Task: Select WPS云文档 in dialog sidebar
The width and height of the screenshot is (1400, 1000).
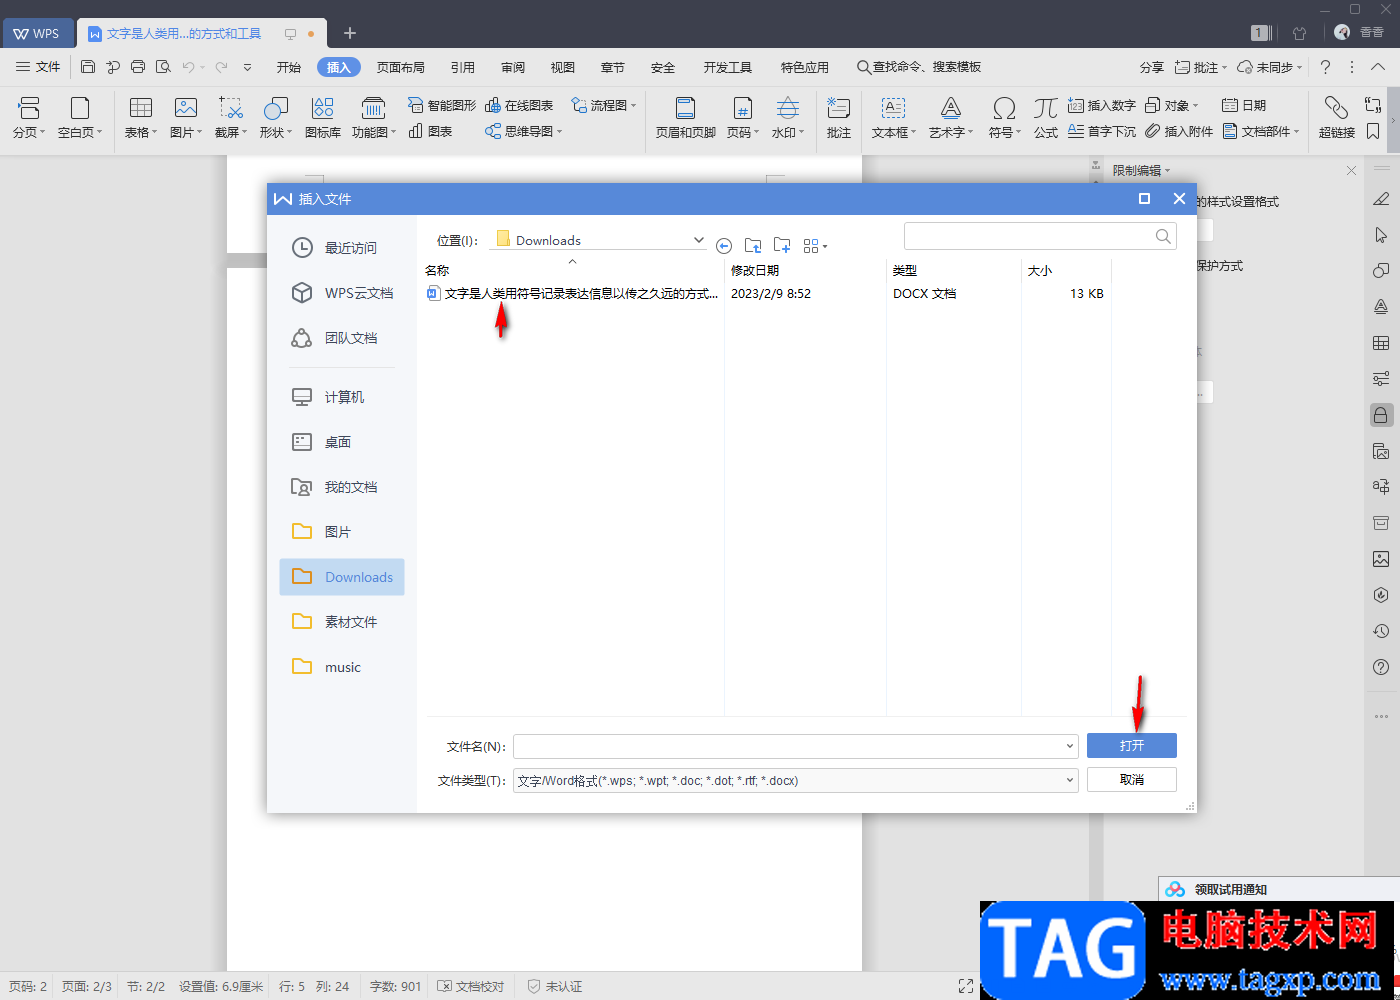Action: click(x=342, y=293)
